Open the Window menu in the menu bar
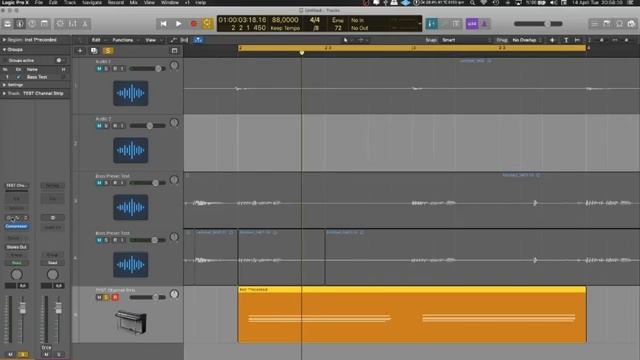Screen dimensions: 640x360 [169, 2]
